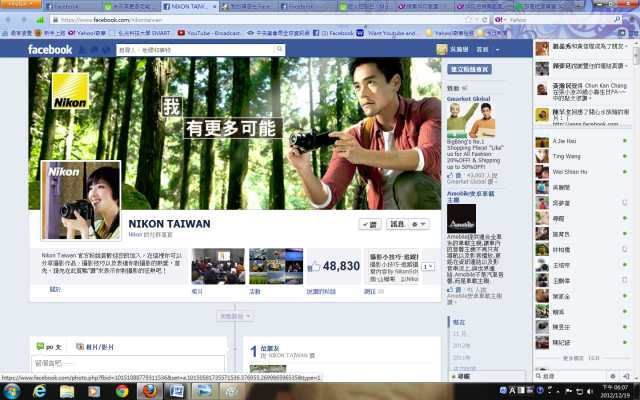The image size is (640, 400).
Task: Click the blue create page button
Action: coord(469,69)
